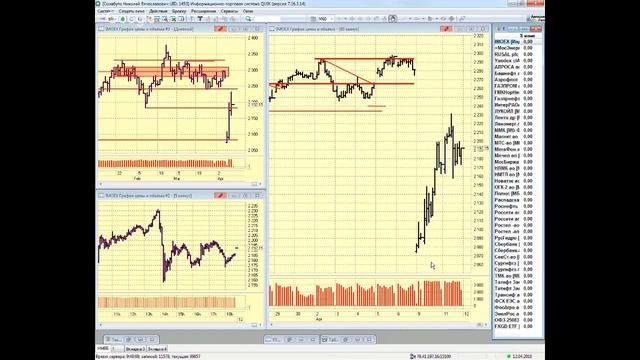This screenshot has height=360, width=640.
Task: Select the ОГК-2 ао row
Action: 518,187
